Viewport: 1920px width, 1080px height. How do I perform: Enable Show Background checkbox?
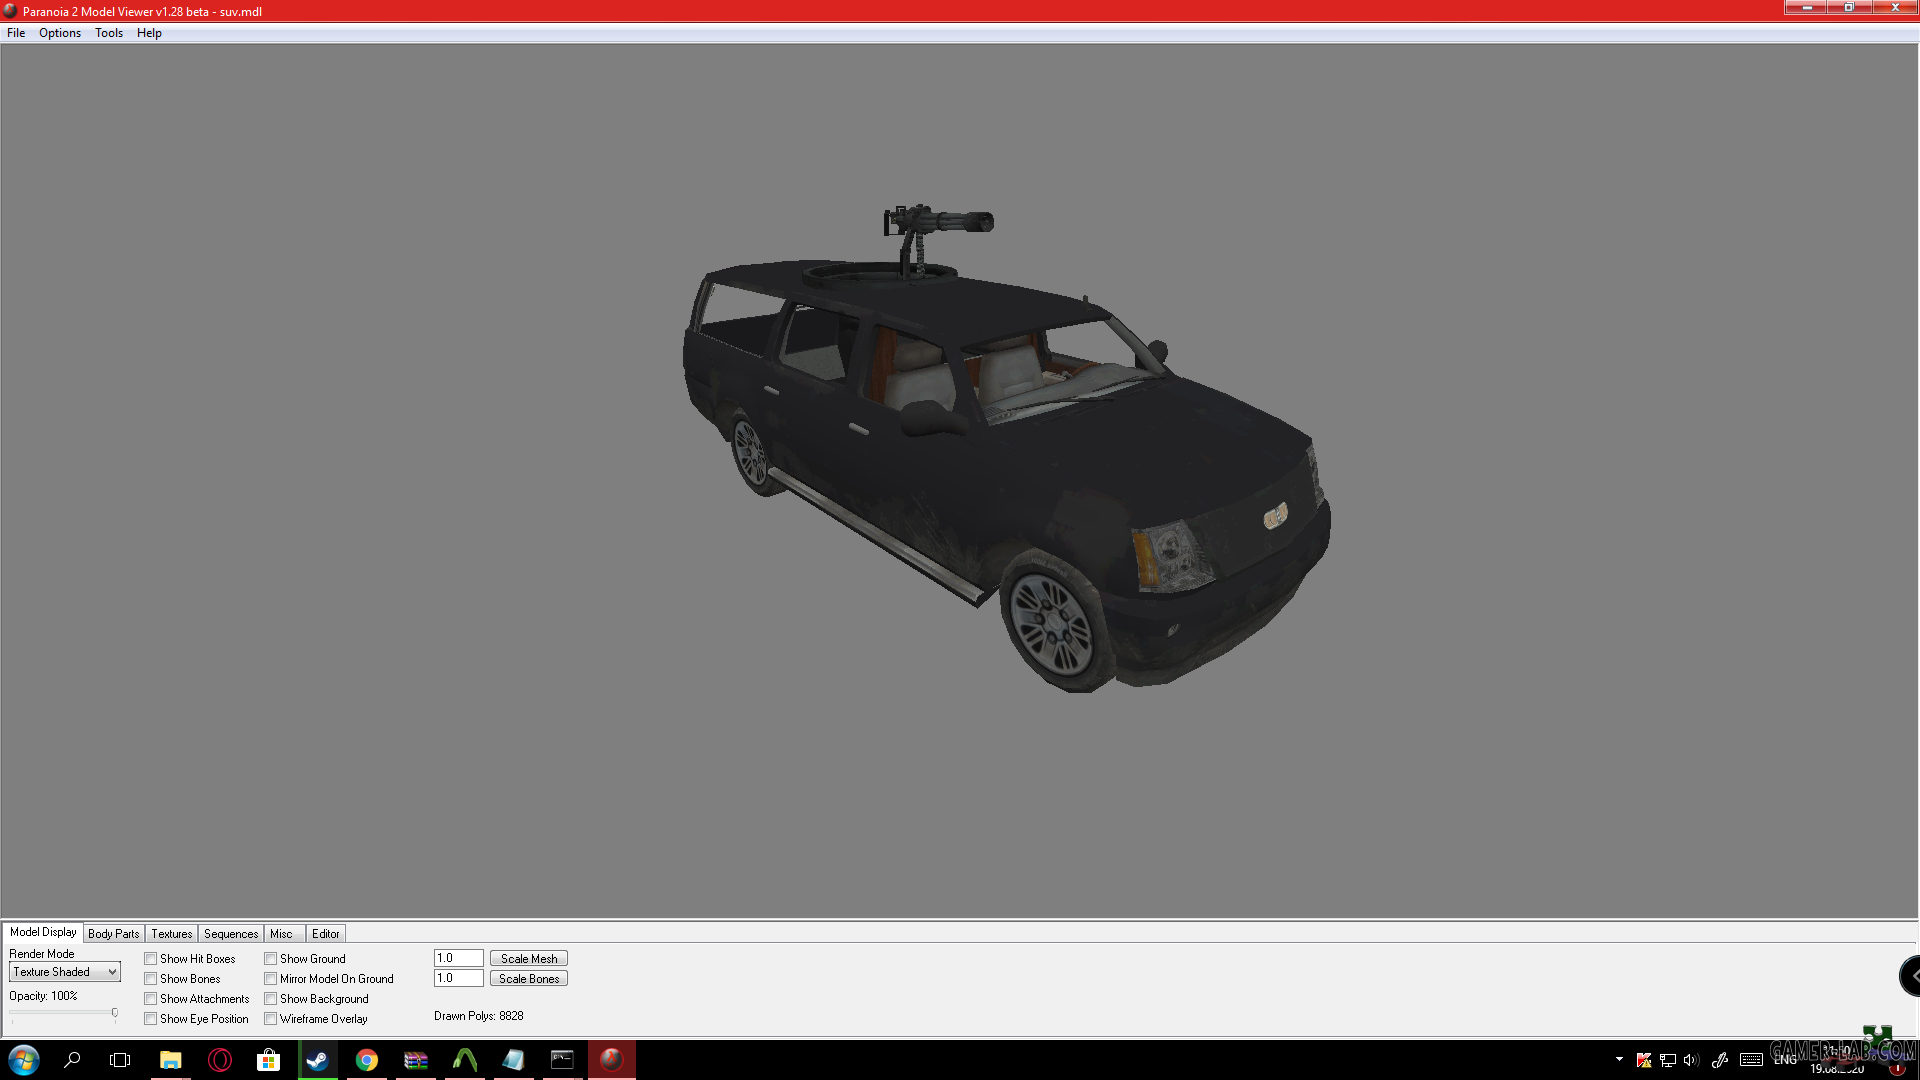270,999
